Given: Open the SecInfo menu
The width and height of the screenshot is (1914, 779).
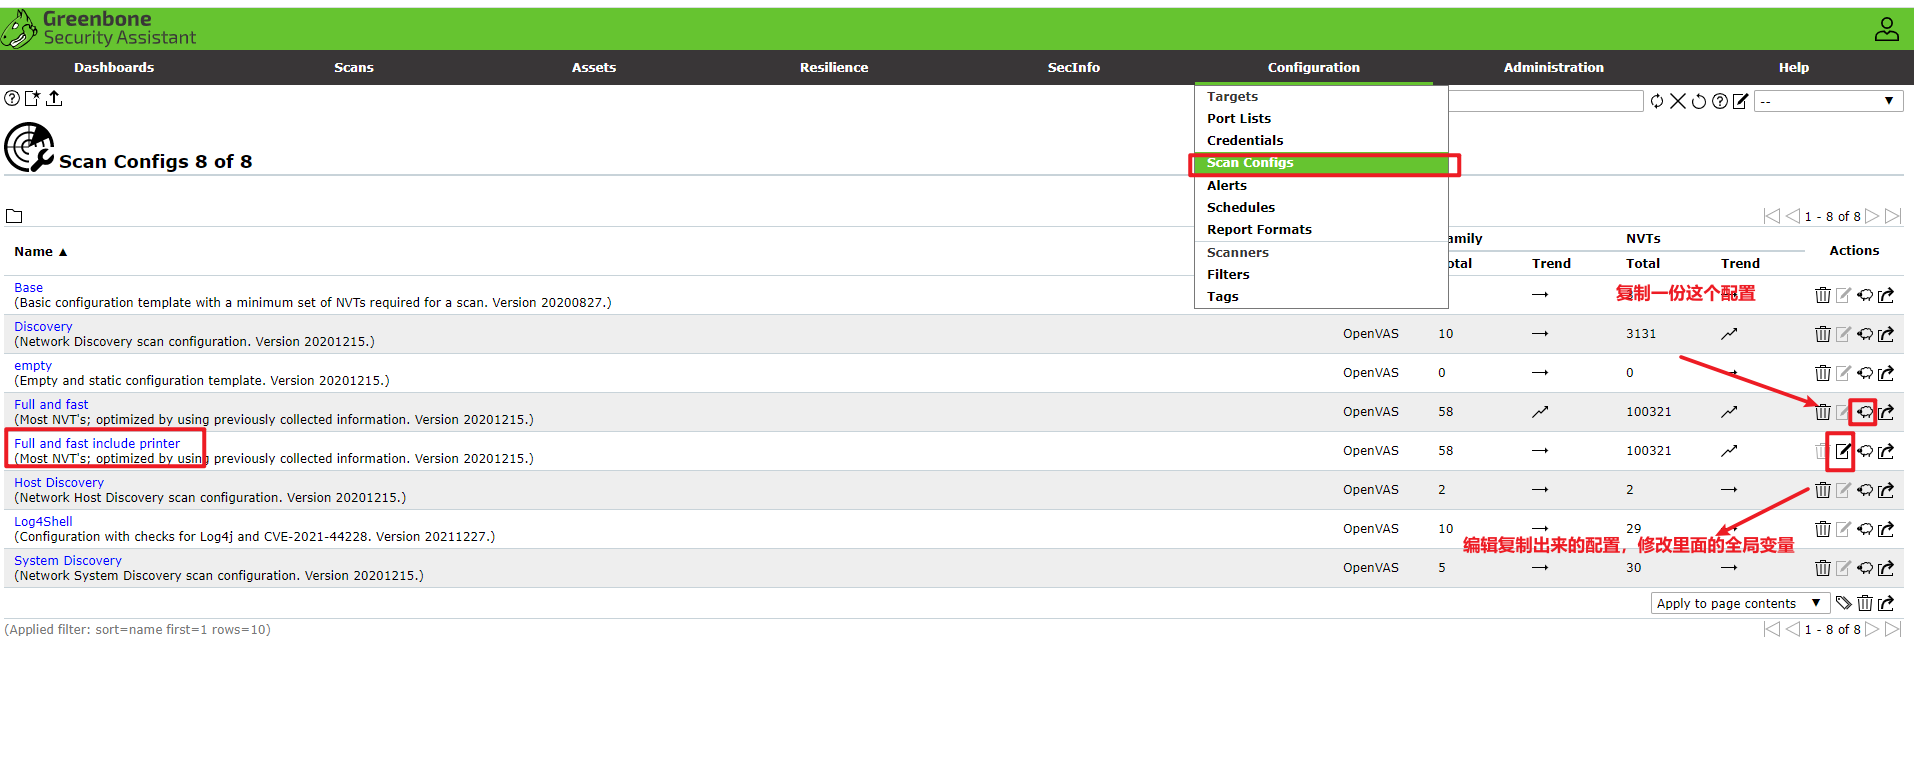Looking at the screenshot, I should coord(1074,67).
